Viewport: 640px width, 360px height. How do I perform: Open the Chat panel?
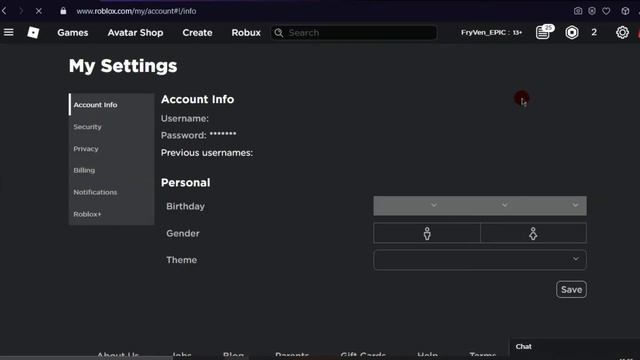click(574, 347)
